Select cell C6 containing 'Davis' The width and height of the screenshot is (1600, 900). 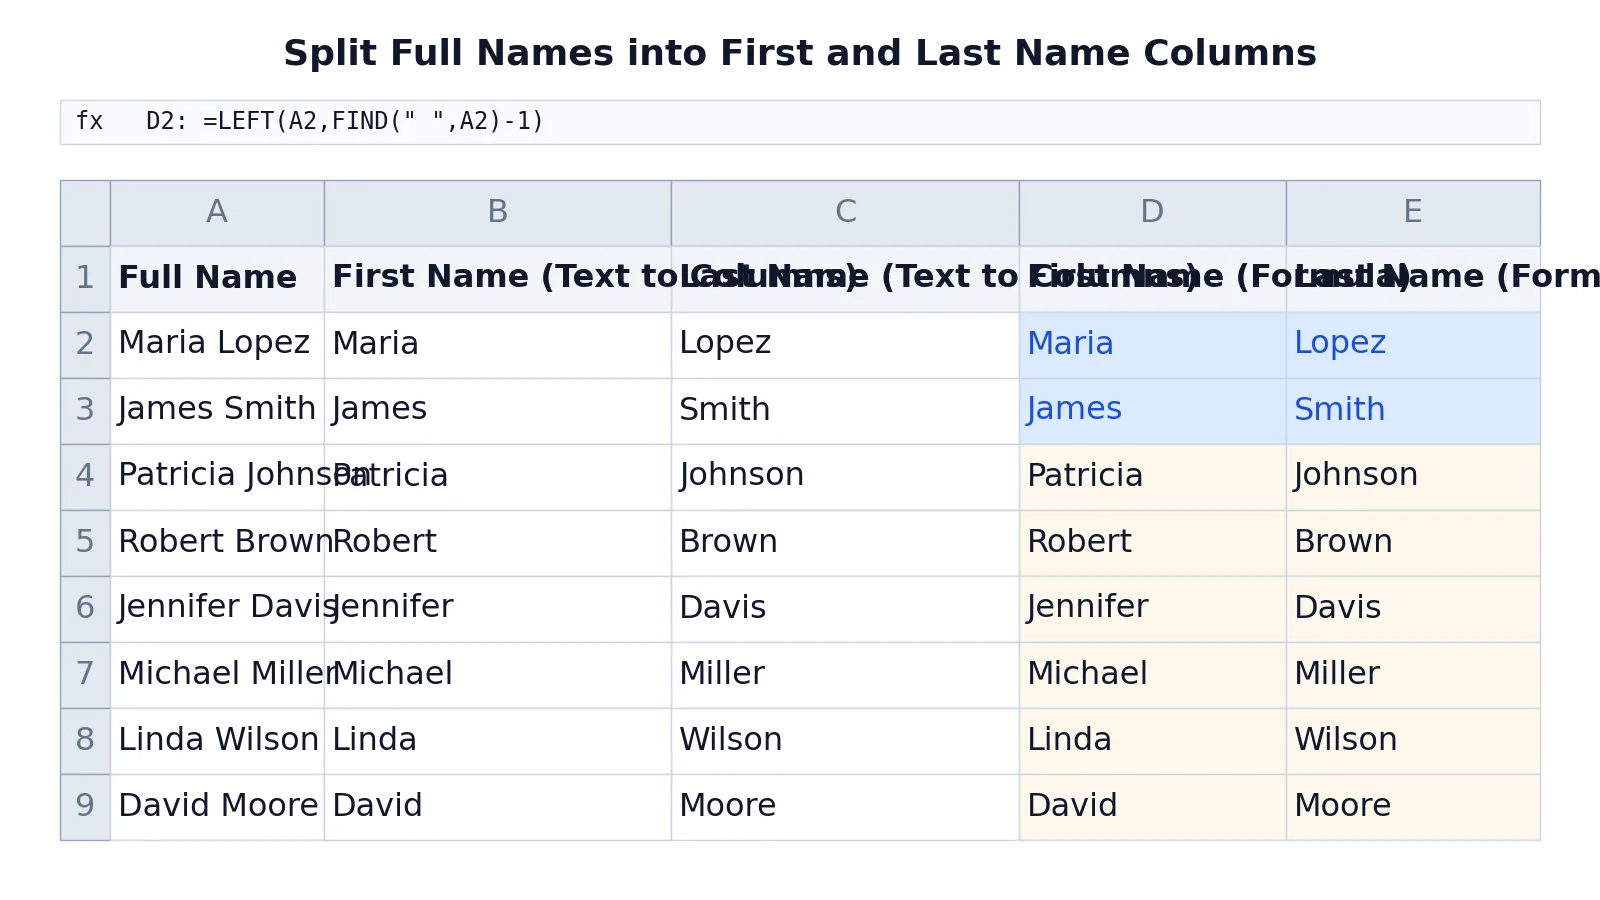pos(845,609)
